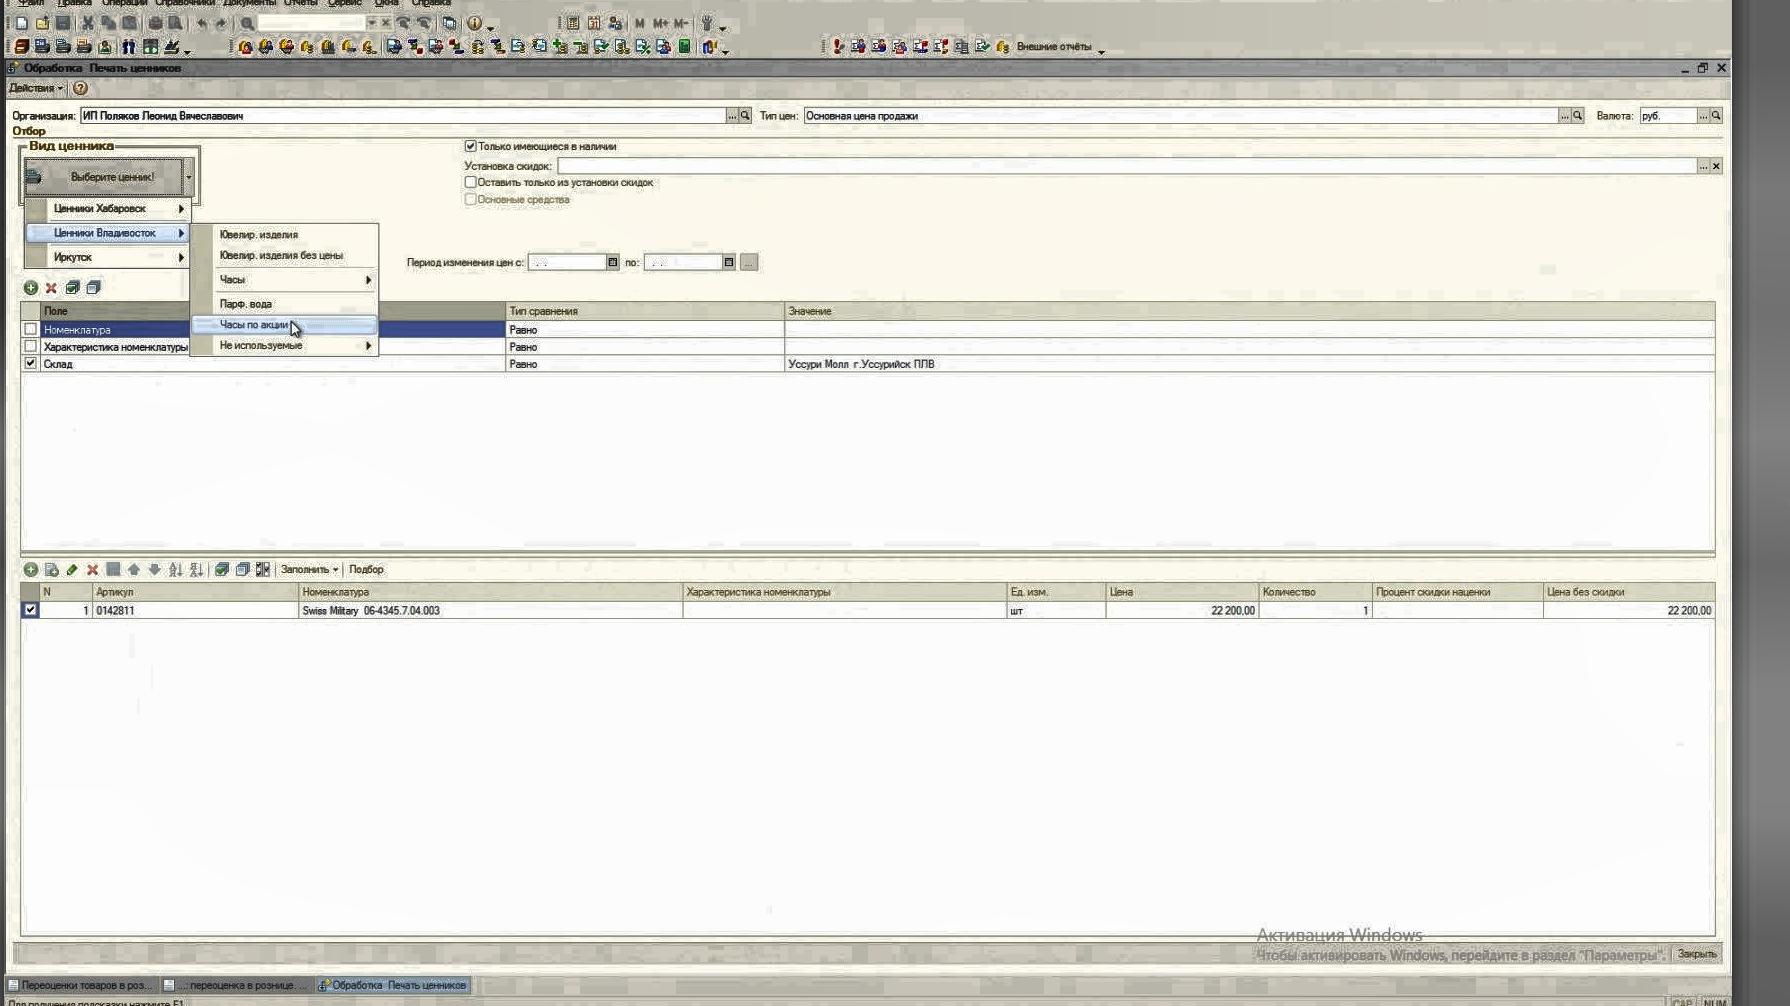Screen dimensions: 1790x1006
Task: Add a new goods row with the green plus
Action: (31, 569)
